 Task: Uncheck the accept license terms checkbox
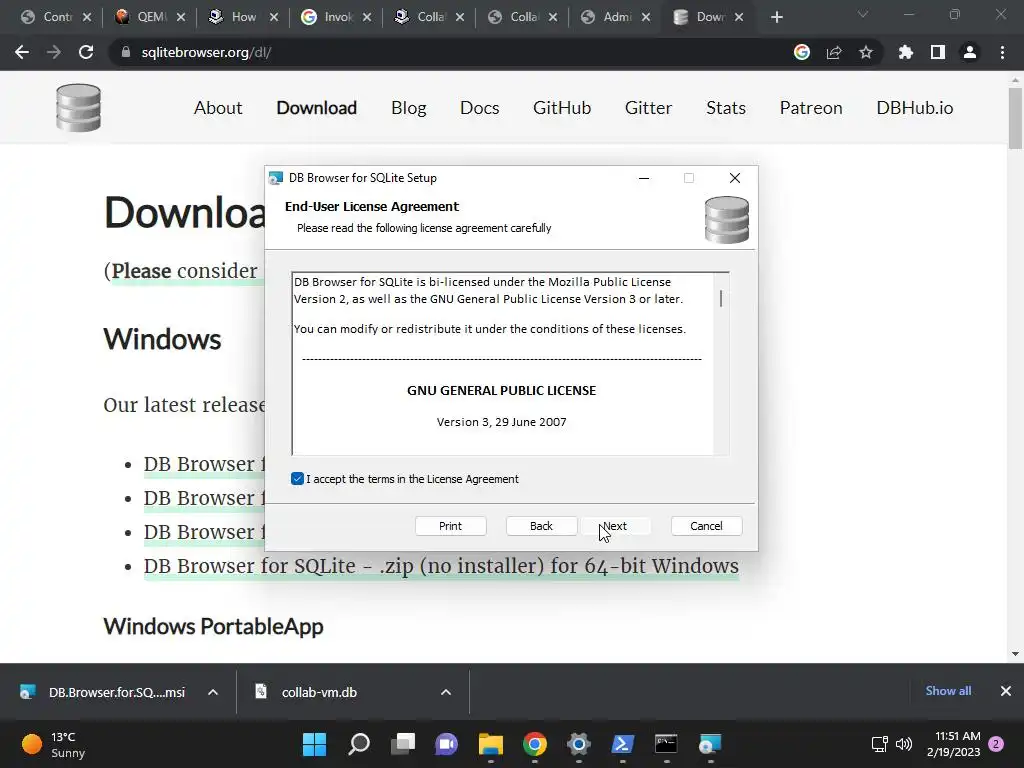click(x=297, y=479)
